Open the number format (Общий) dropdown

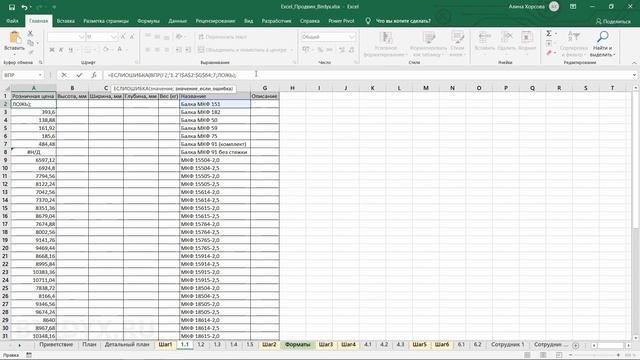click(x=352, y=37)
